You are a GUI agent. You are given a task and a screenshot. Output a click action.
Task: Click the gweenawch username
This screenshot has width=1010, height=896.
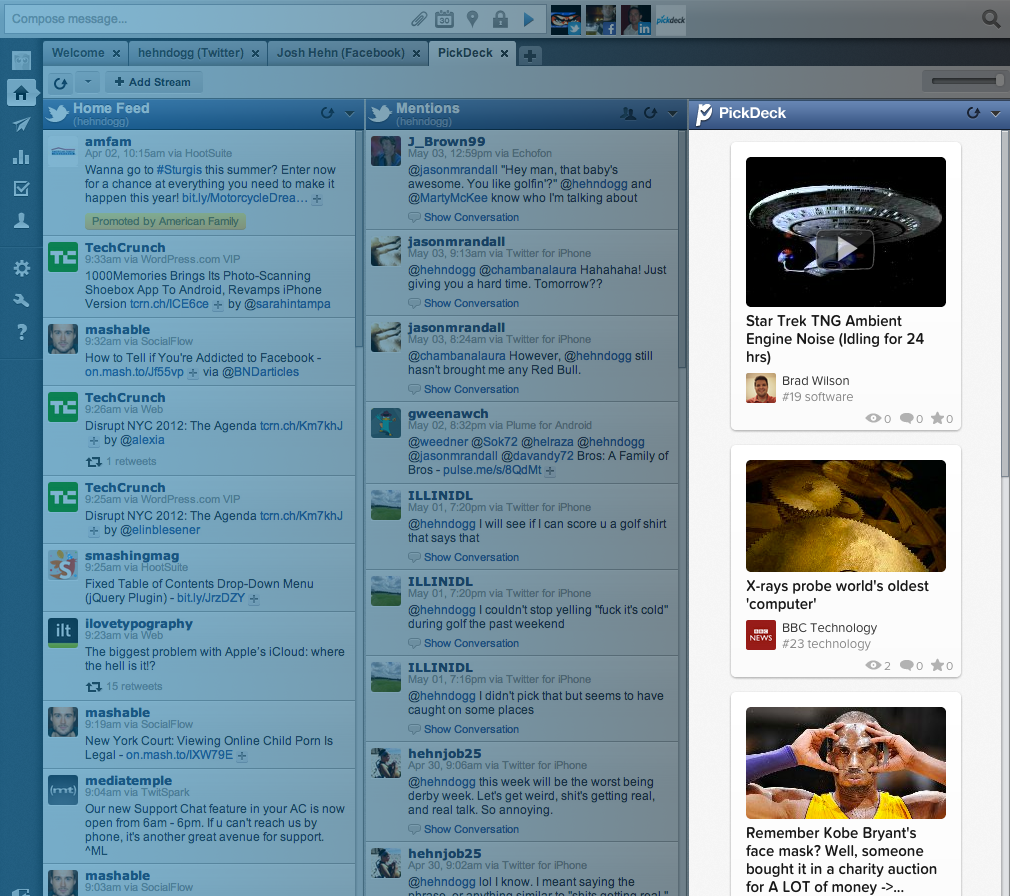point(448,414)
